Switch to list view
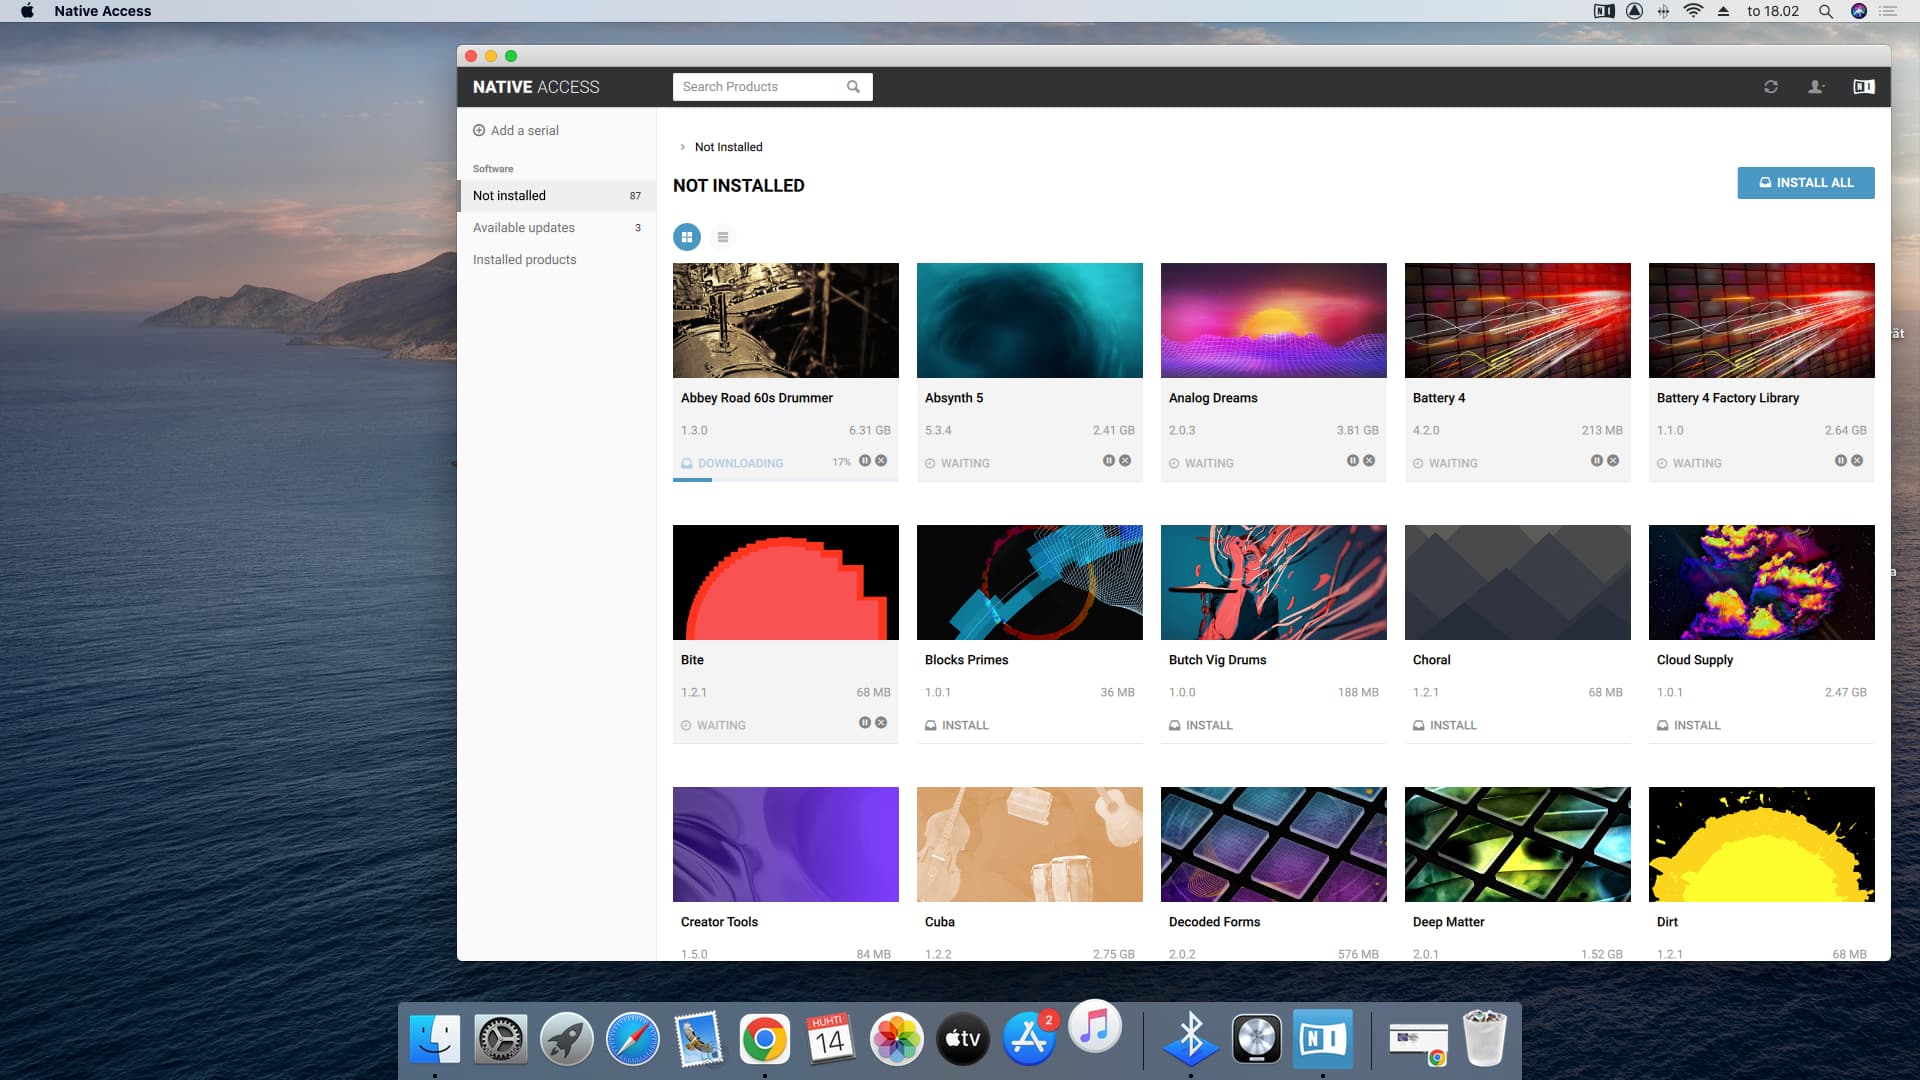1920x1080 pixels. (x=723, y=237)
